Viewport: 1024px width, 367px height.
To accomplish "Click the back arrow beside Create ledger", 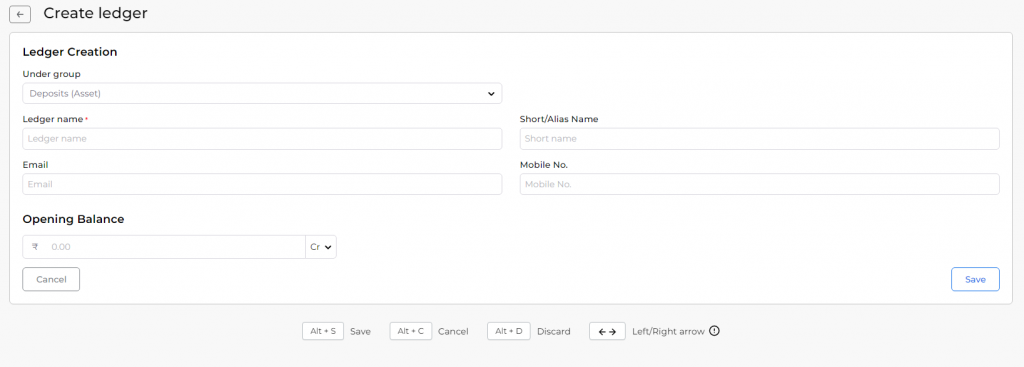I will click(20, 14).
